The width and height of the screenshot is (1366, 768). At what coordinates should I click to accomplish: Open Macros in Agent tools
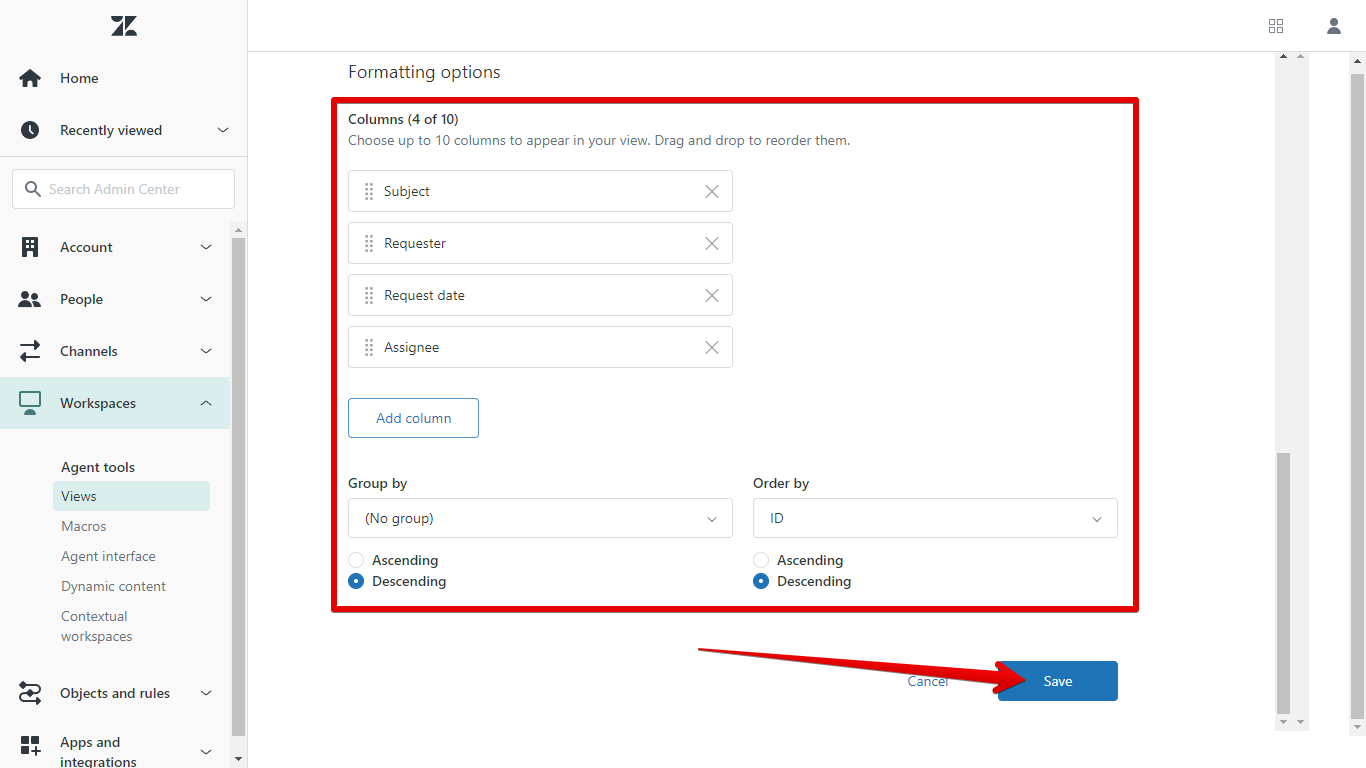[x=84, y=526]
